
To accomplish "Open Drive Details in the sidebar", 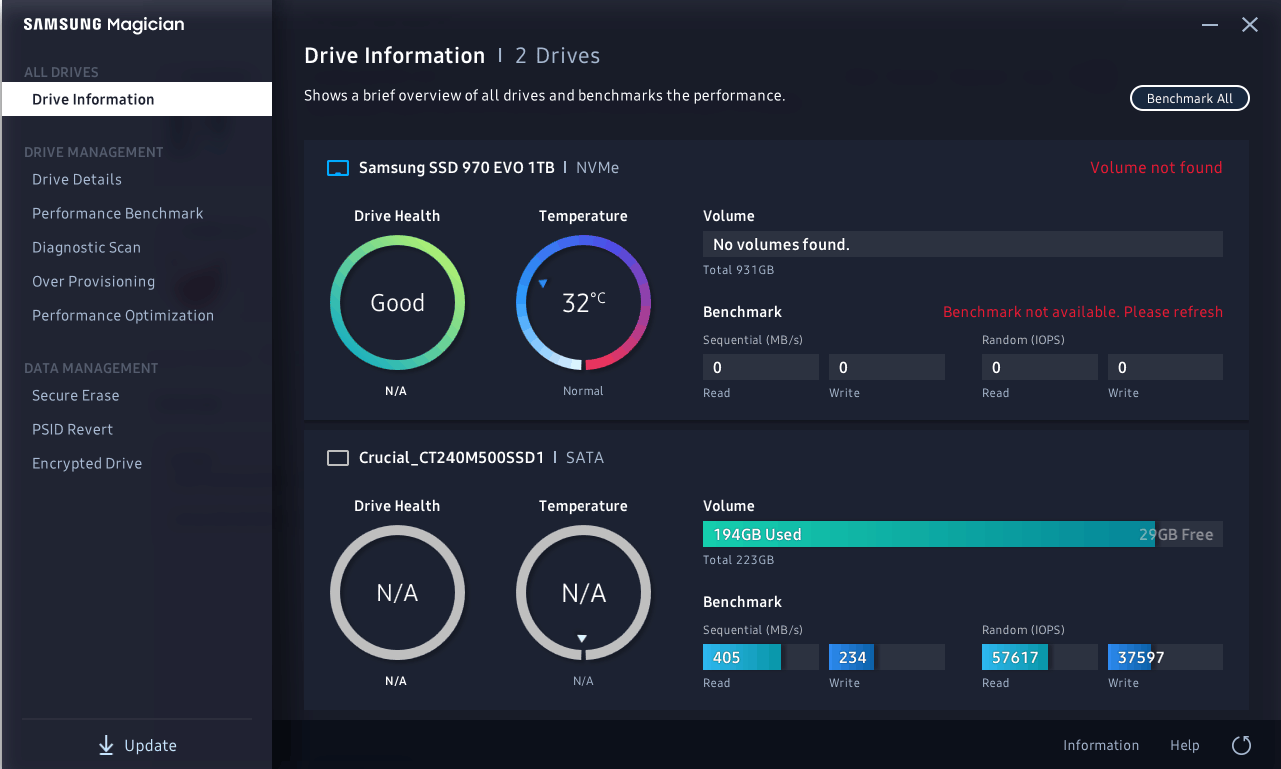I will coord(77,180).
